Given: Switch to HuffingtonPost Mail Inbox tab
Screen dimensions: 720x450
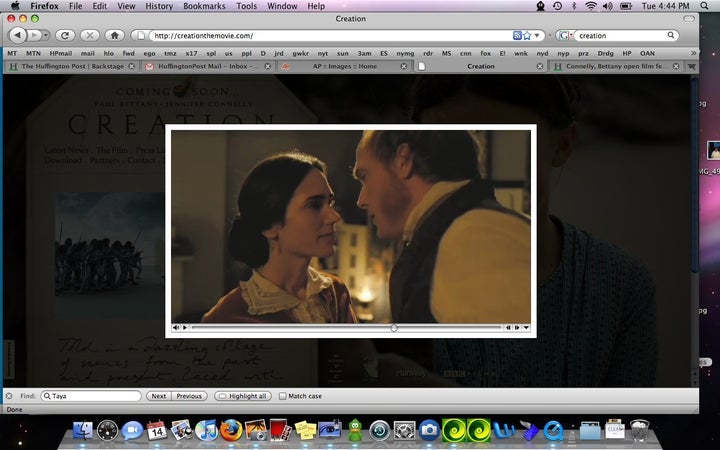Looking at the screenshot, I should (208, 67).
